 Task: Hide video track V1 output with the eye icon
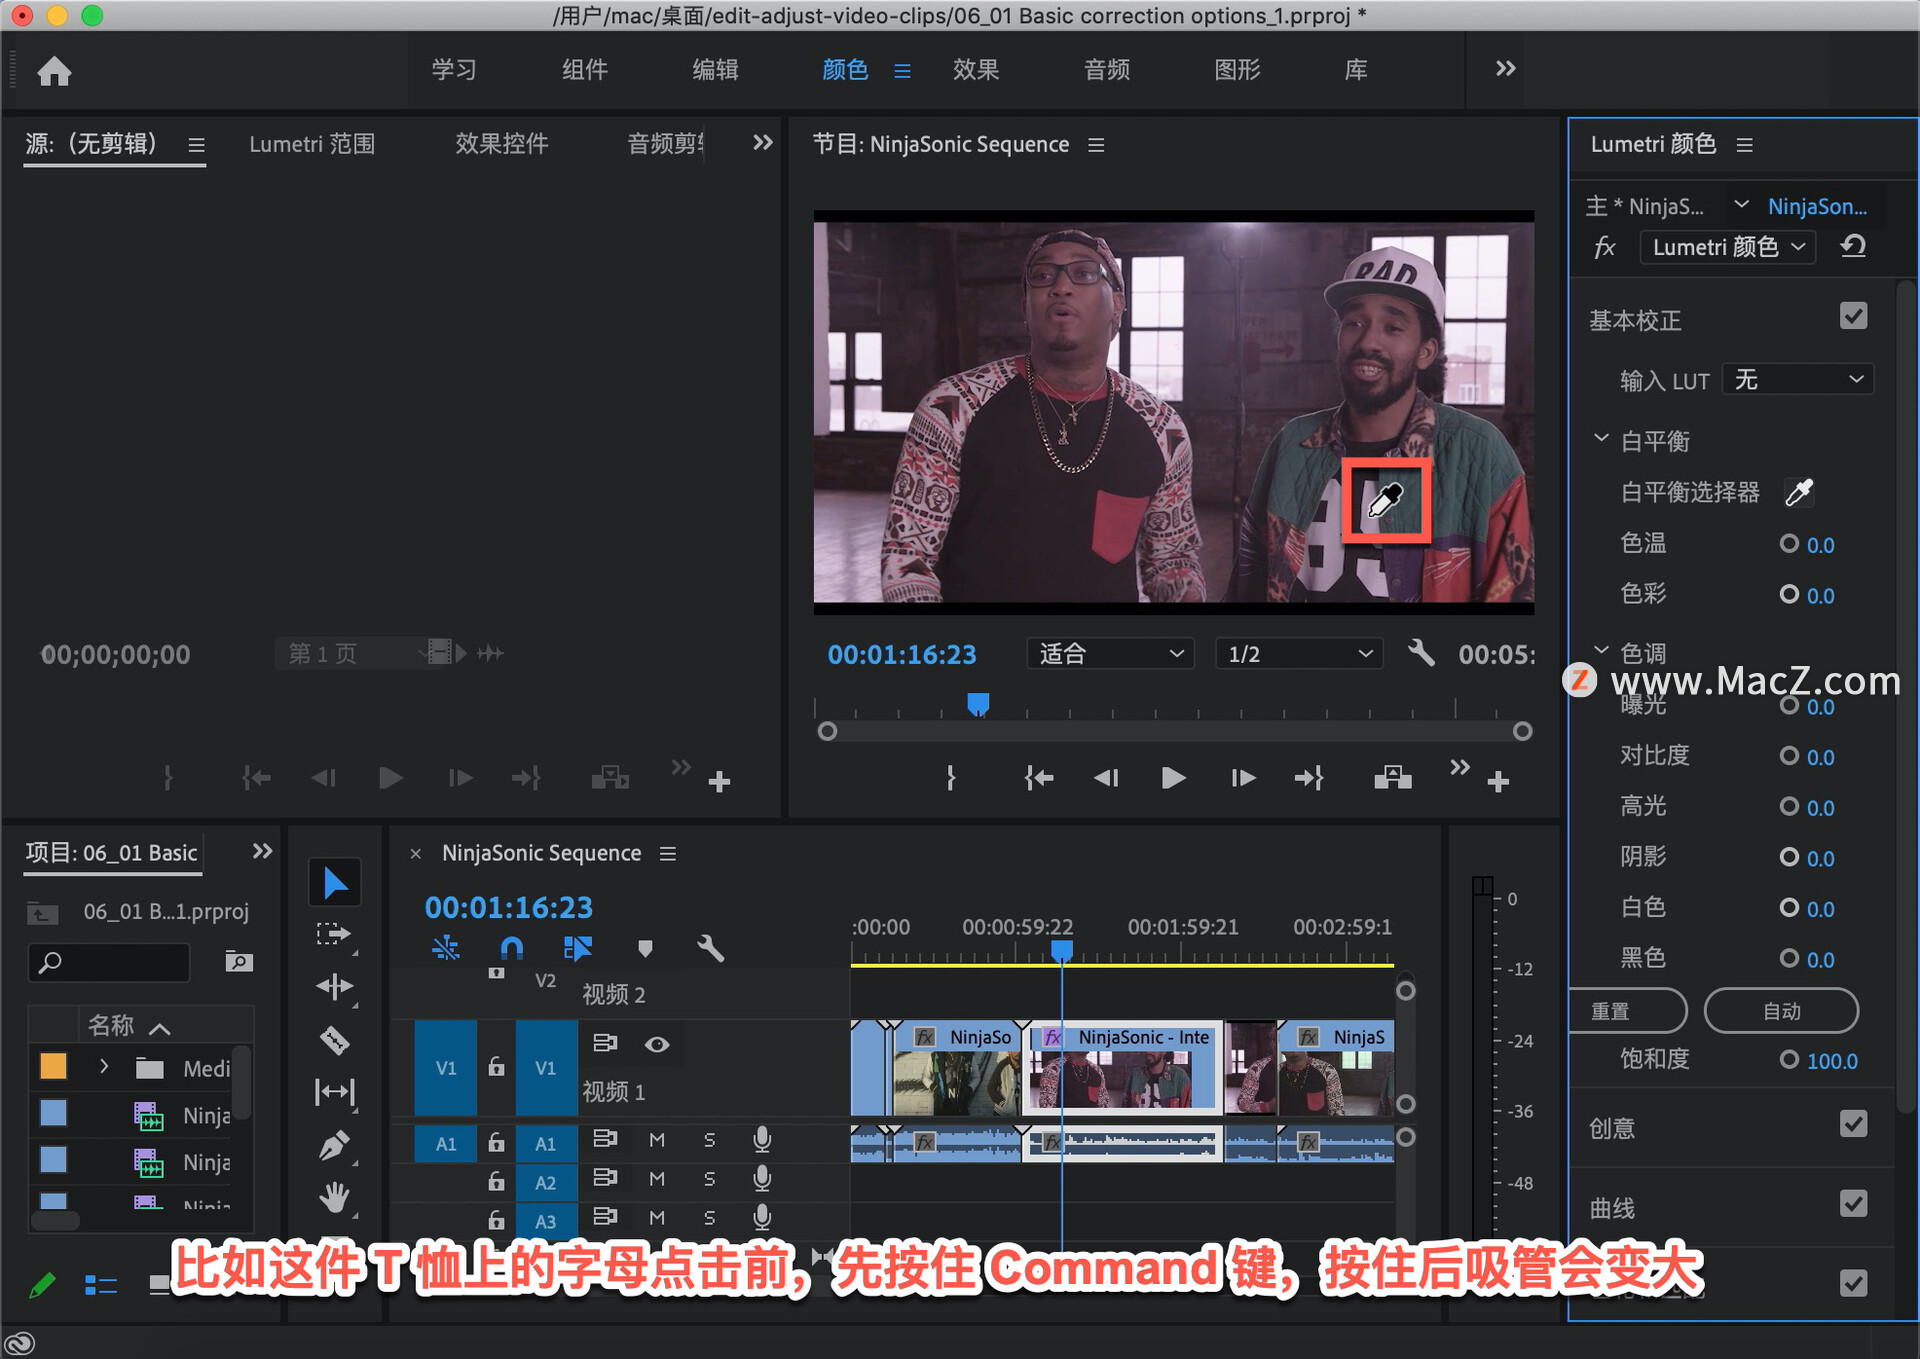(657, 1044)
